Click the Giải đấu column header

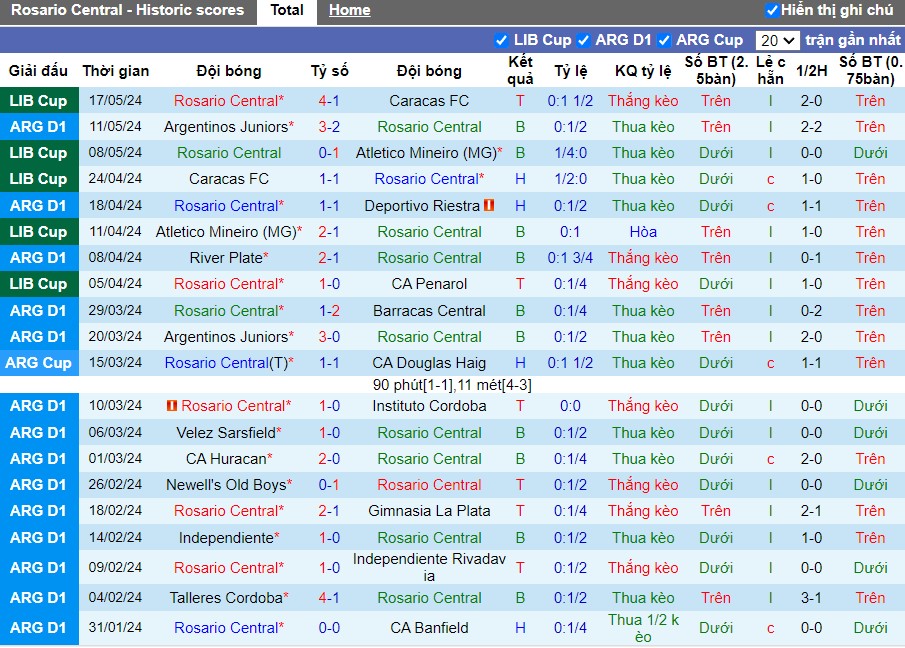click(38, 71)
